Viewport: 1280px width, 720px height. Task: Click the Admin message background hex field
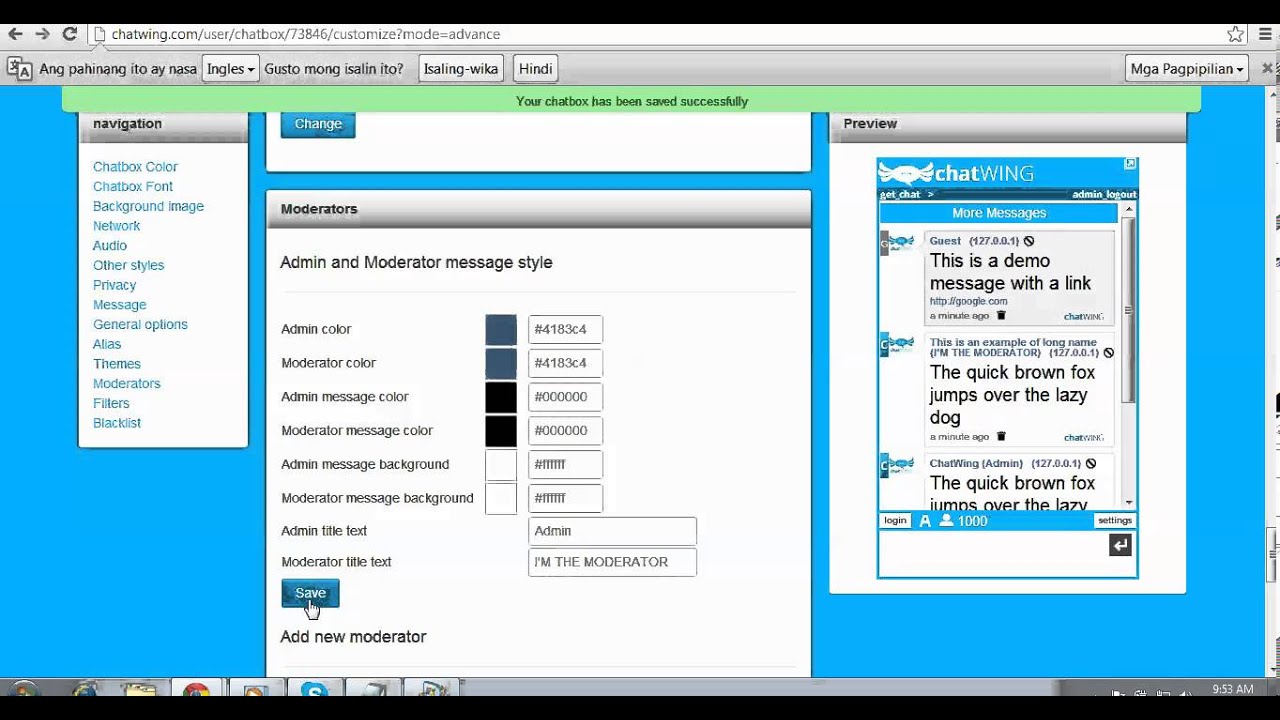pyautogui.click(x=565, y=465)
